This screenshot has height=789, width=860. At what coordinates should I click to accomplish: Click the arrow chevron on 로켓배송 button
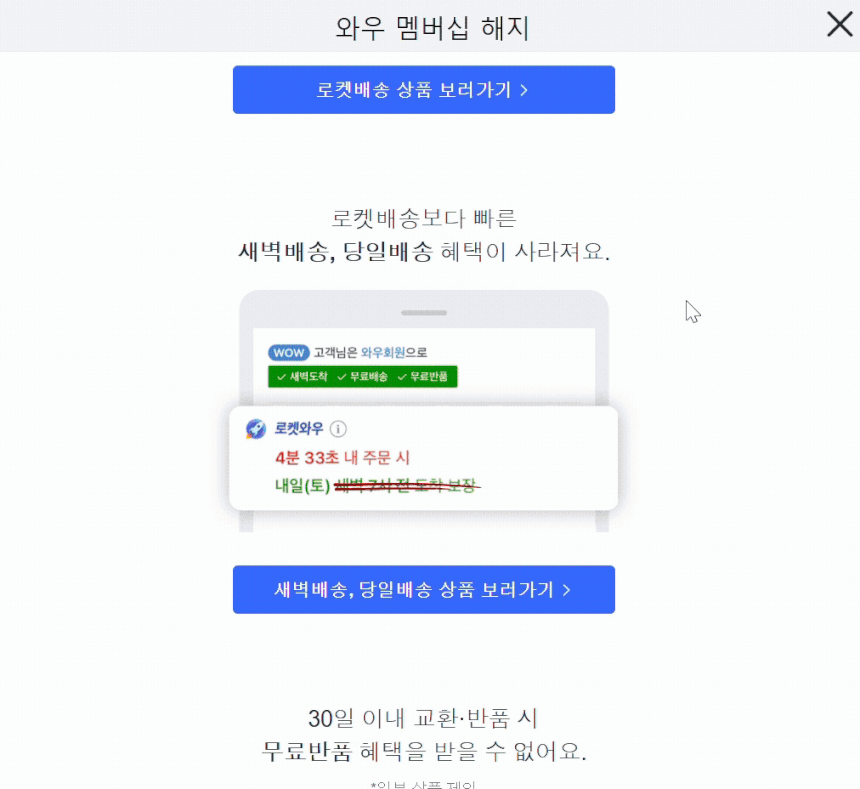pyautogui.click(x=524, y=90)
